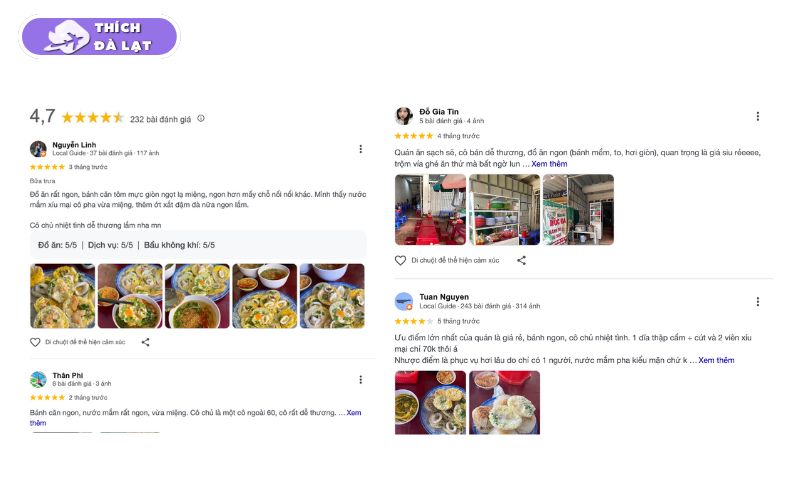Image resolution: width=800 pixels, height=500 pixels.
Task: Click the heart icon under Nguyễn Linh's photos
Action: point(35,342)
